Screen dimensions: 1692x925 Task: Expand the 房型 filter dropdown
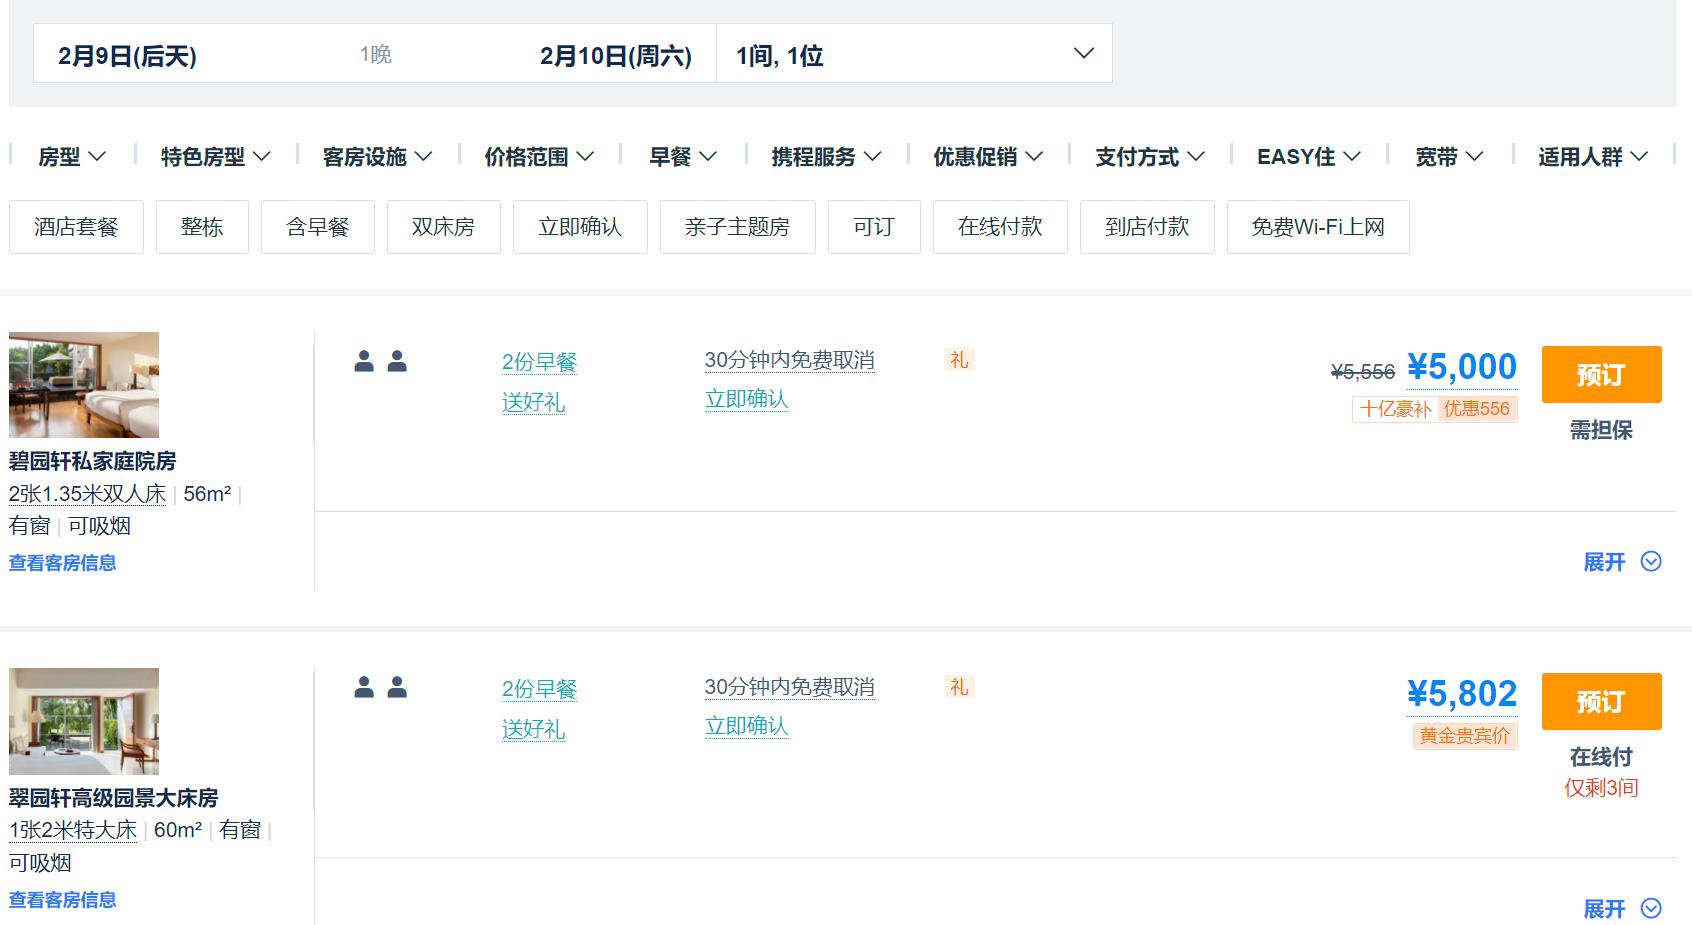[x=71, y=157]
